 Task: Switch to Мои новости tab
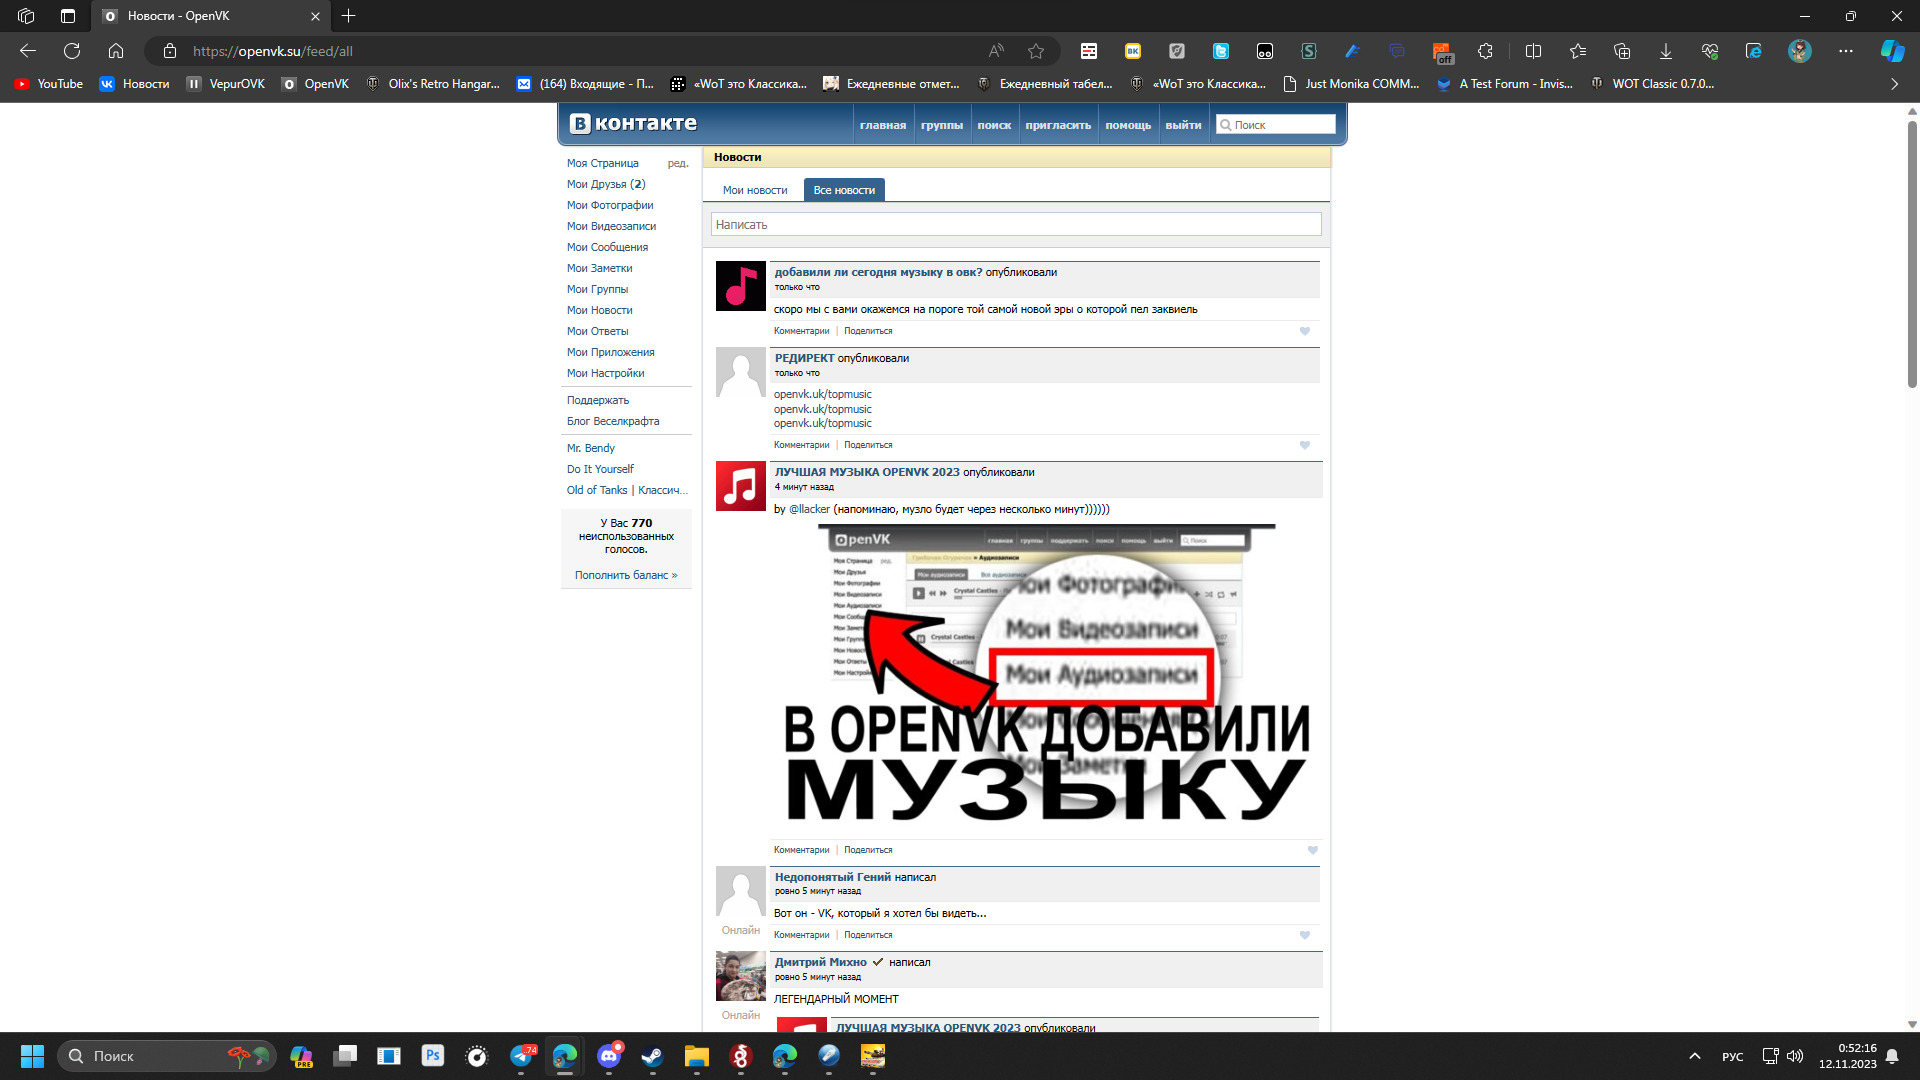[754, 190]
